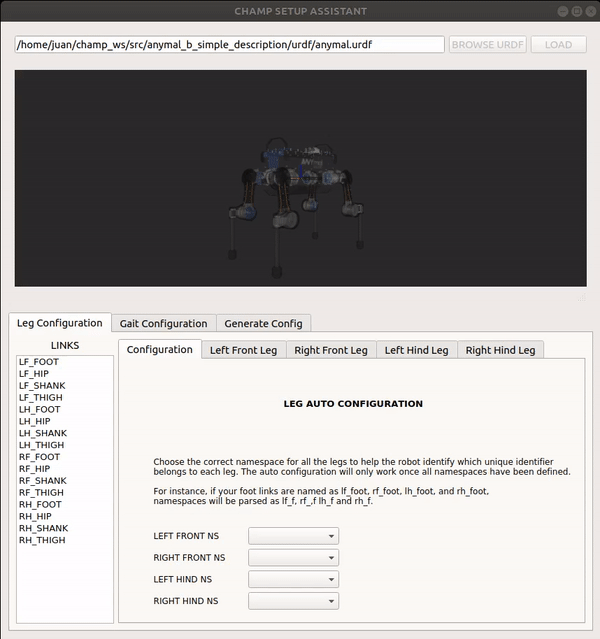Select RF_SHANK in the links list

coord(43,480)
